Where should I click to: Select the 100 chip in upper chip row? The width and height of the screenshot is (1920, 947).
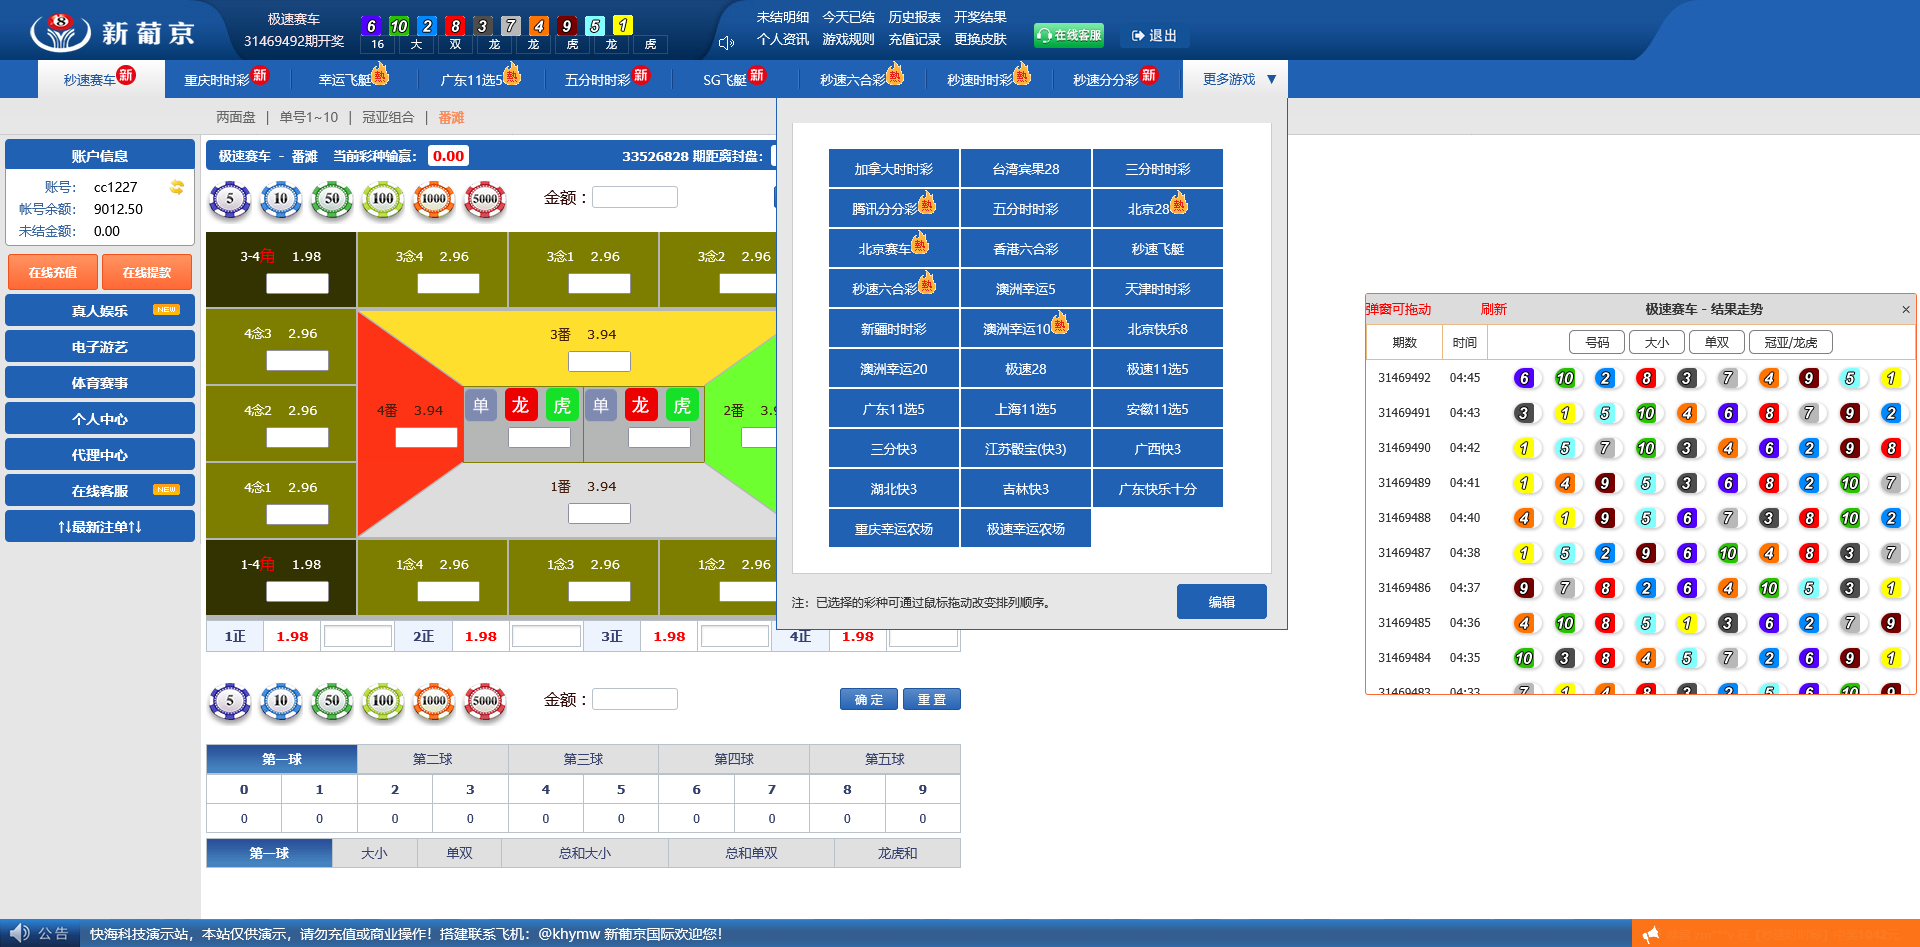[x=383, y=199]
